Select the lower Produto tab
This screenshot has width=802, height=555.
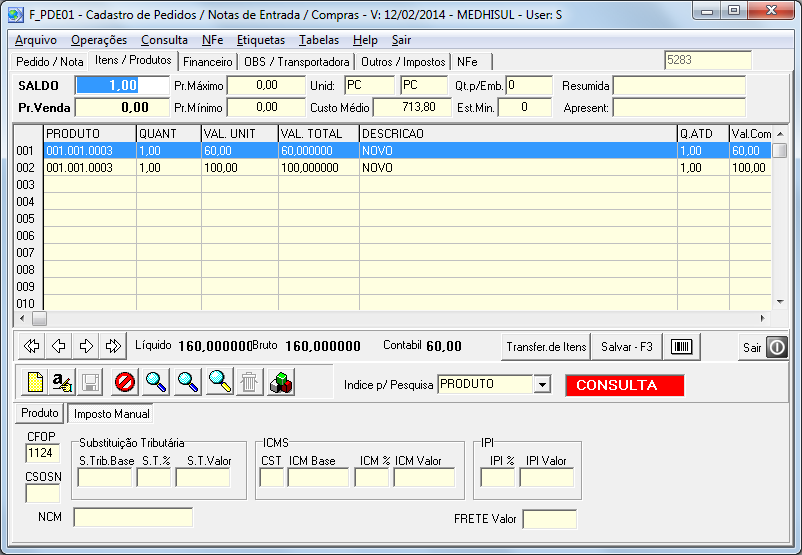pyautogui.click(x=40, y=413)
